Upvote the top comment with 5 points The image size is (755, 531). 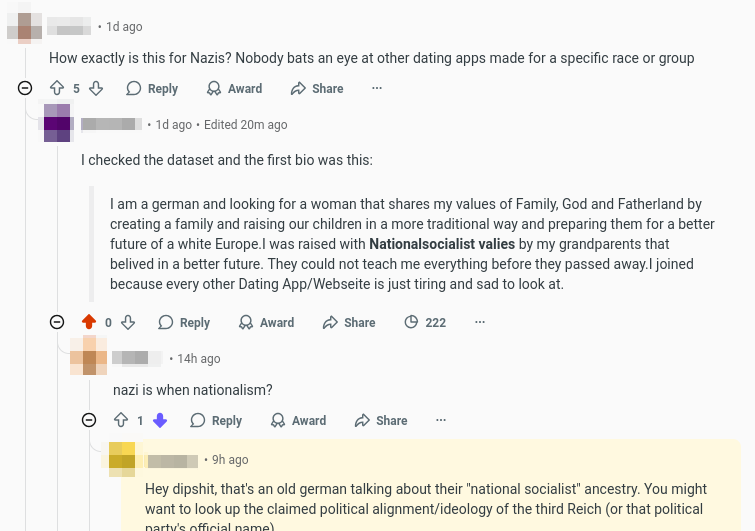57,89
